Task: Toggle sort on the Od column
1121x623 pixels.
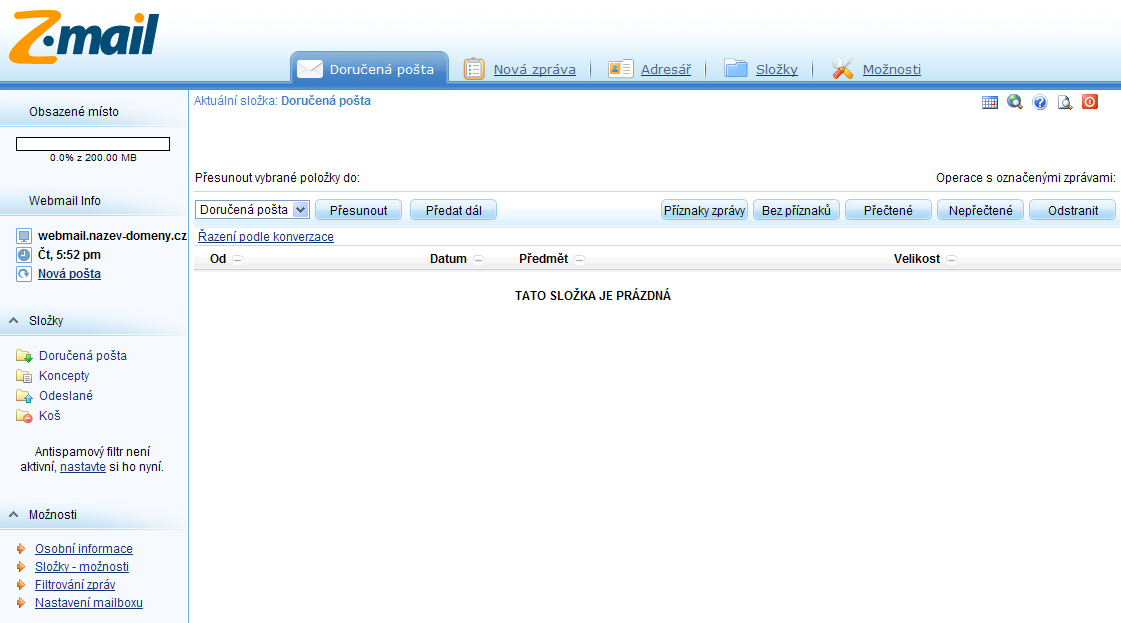Action: click(237, 260)
